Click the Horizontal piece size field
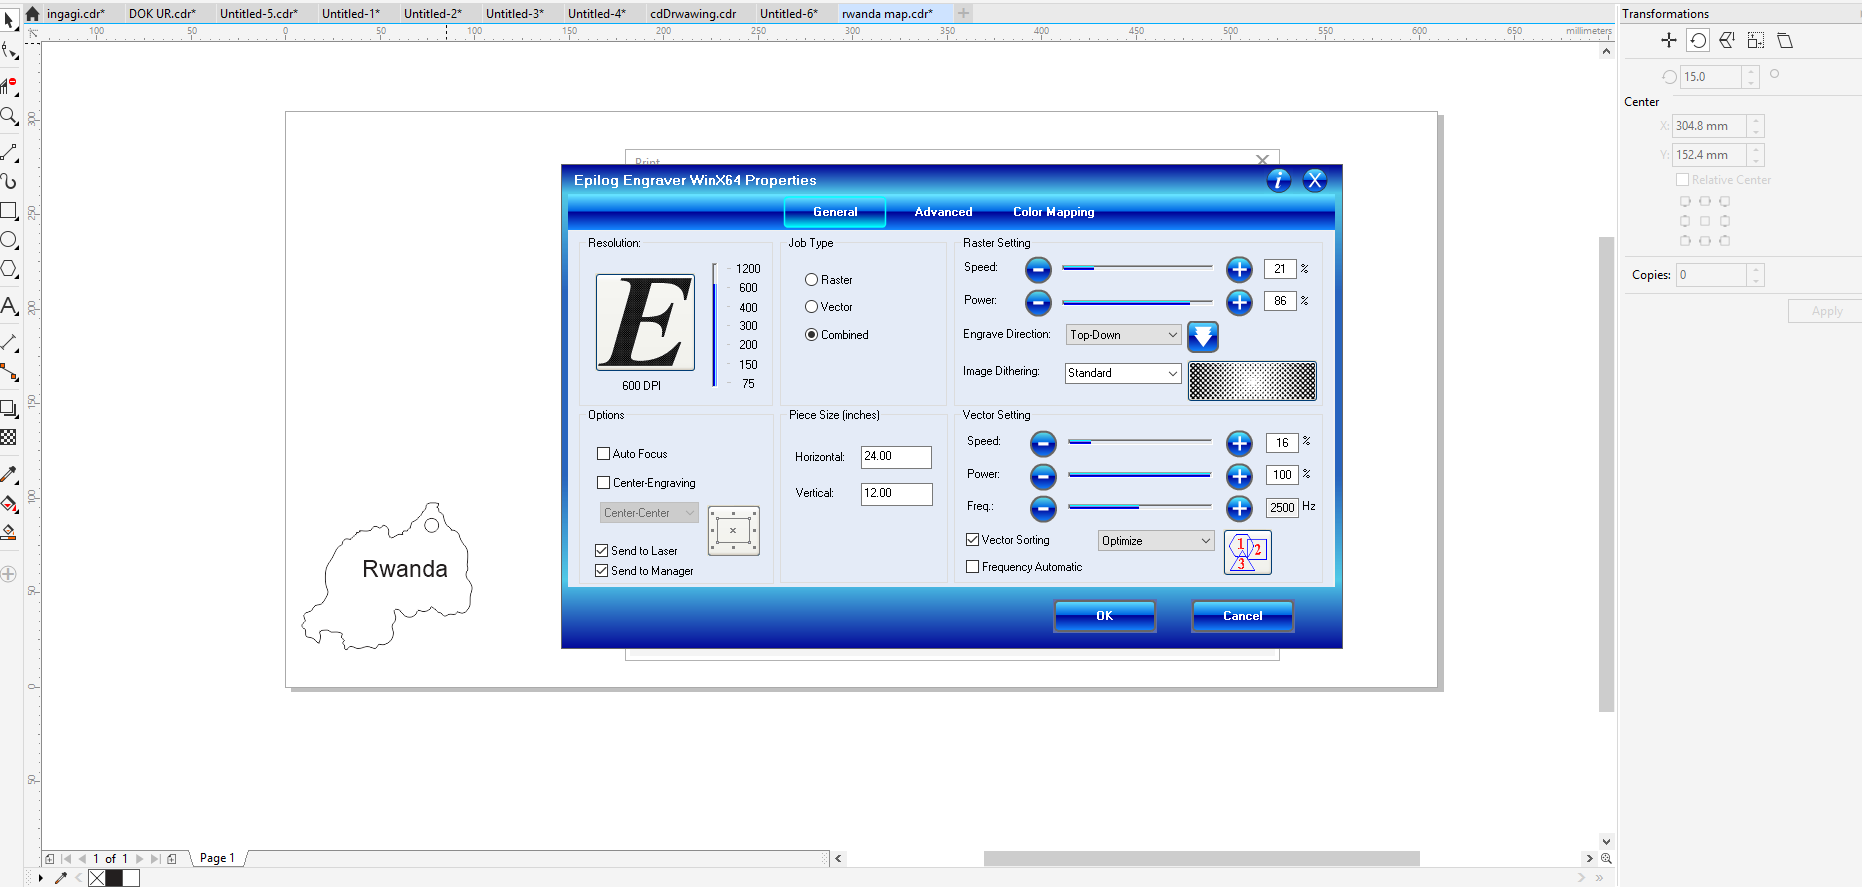The height and width of the screenshot is (887, 1862). tap(896, 457)
